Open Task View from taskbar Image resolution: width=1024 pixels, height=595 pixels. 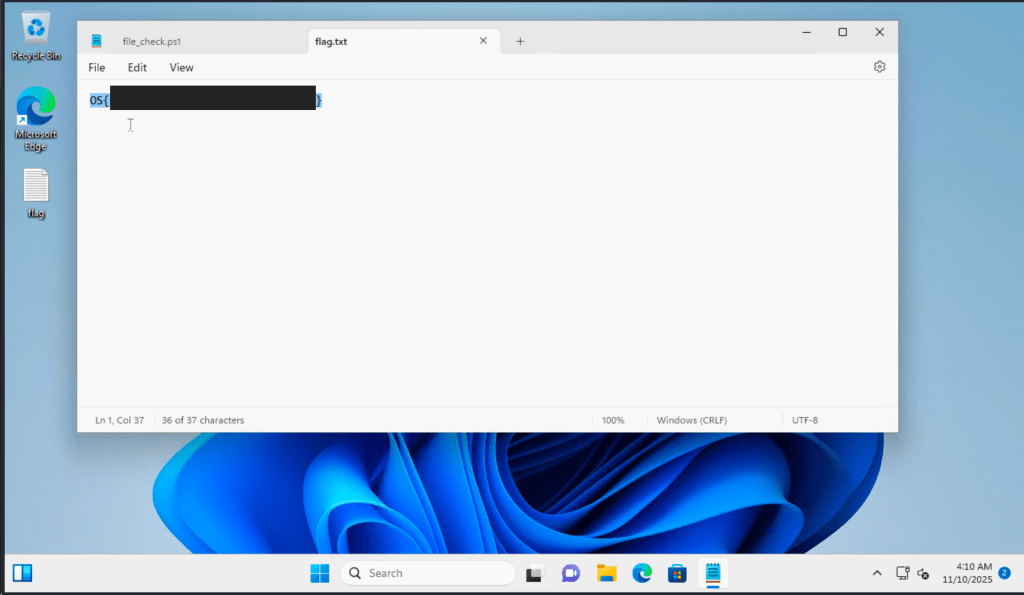(x=534, y=573)
